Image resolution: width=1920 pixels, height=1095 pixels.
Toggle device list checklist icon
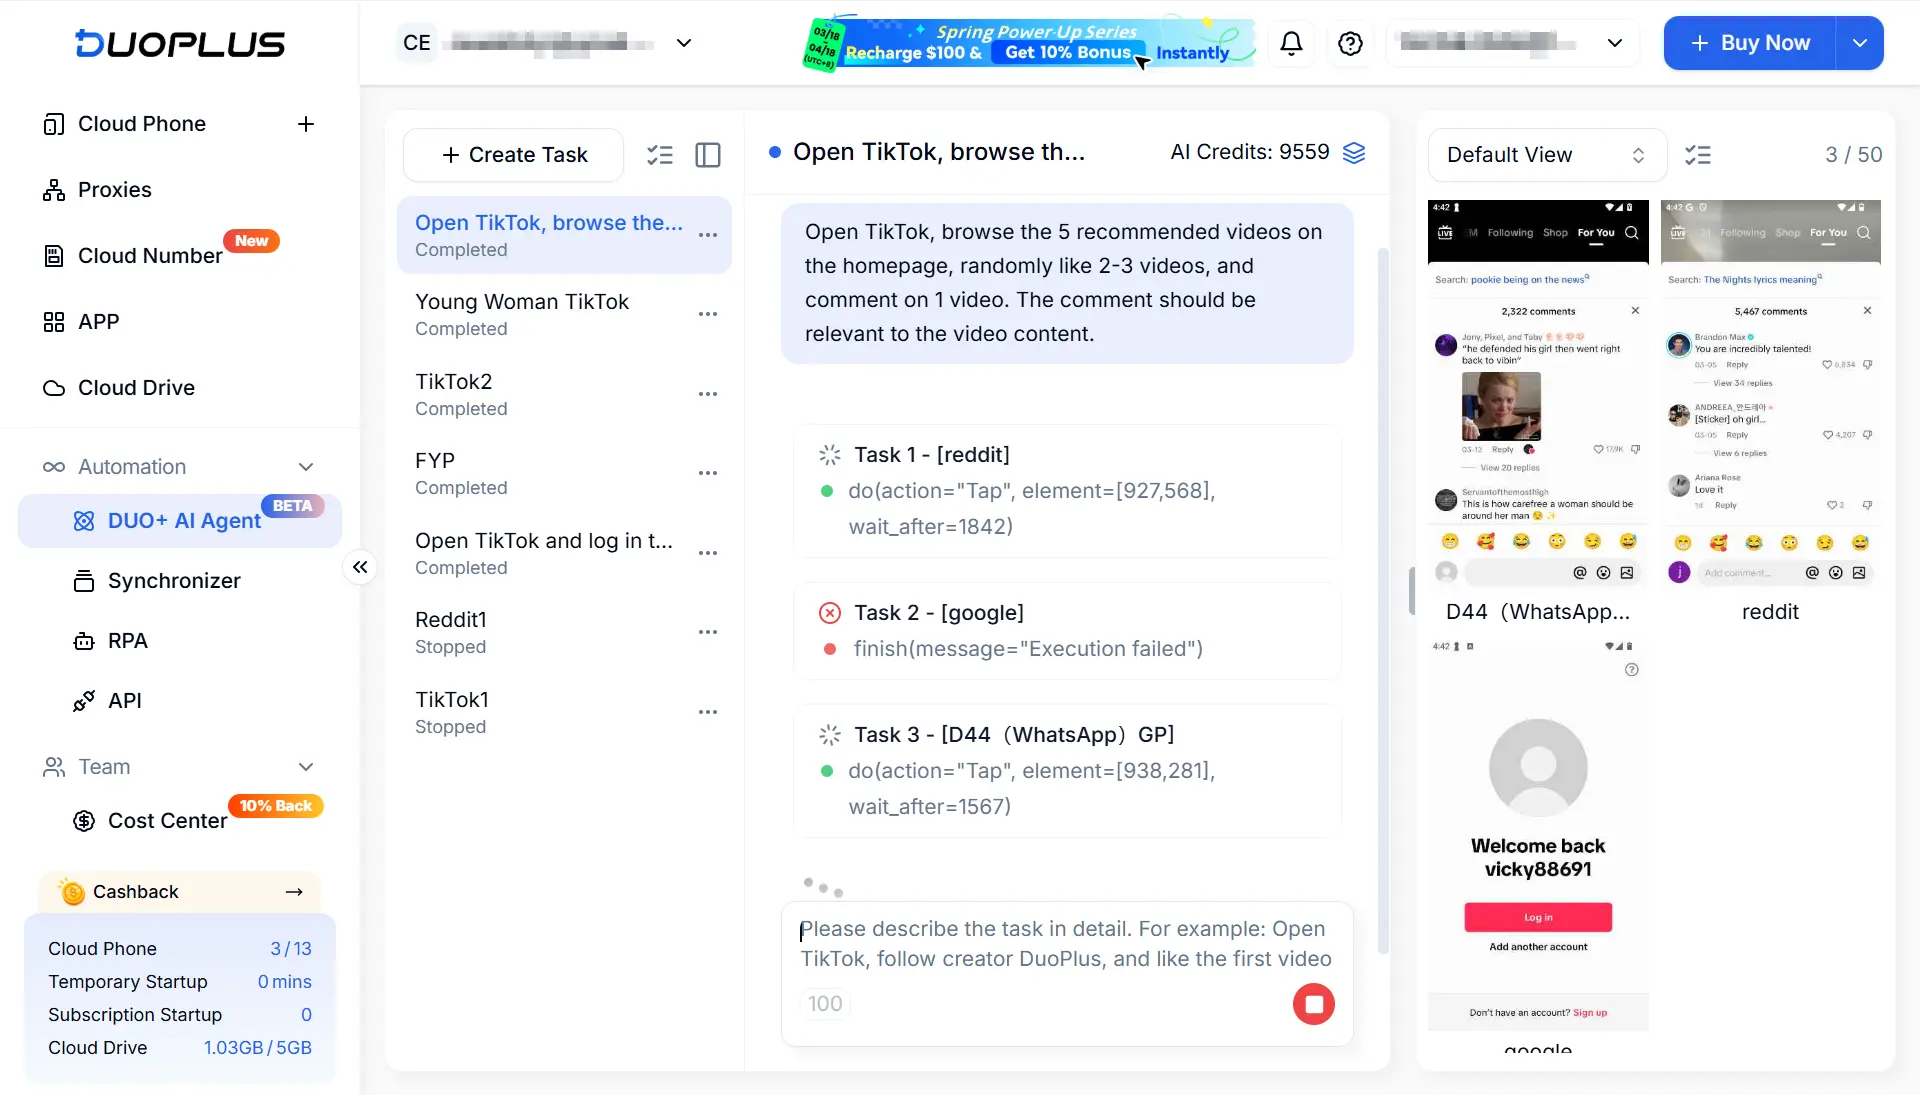click(x=1698, y=155)
